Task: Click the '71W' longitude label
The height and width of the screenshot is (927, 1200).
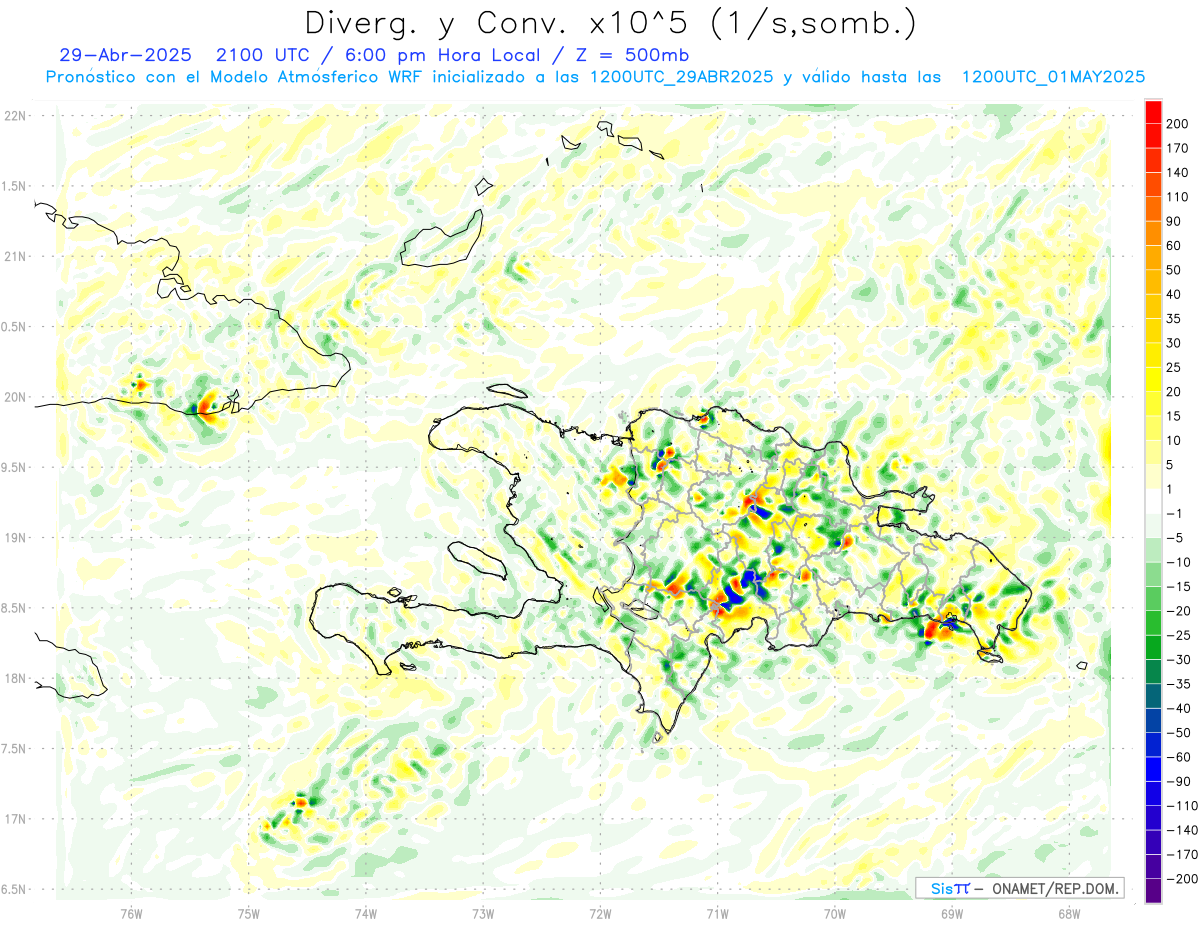Action: [717, 913]
